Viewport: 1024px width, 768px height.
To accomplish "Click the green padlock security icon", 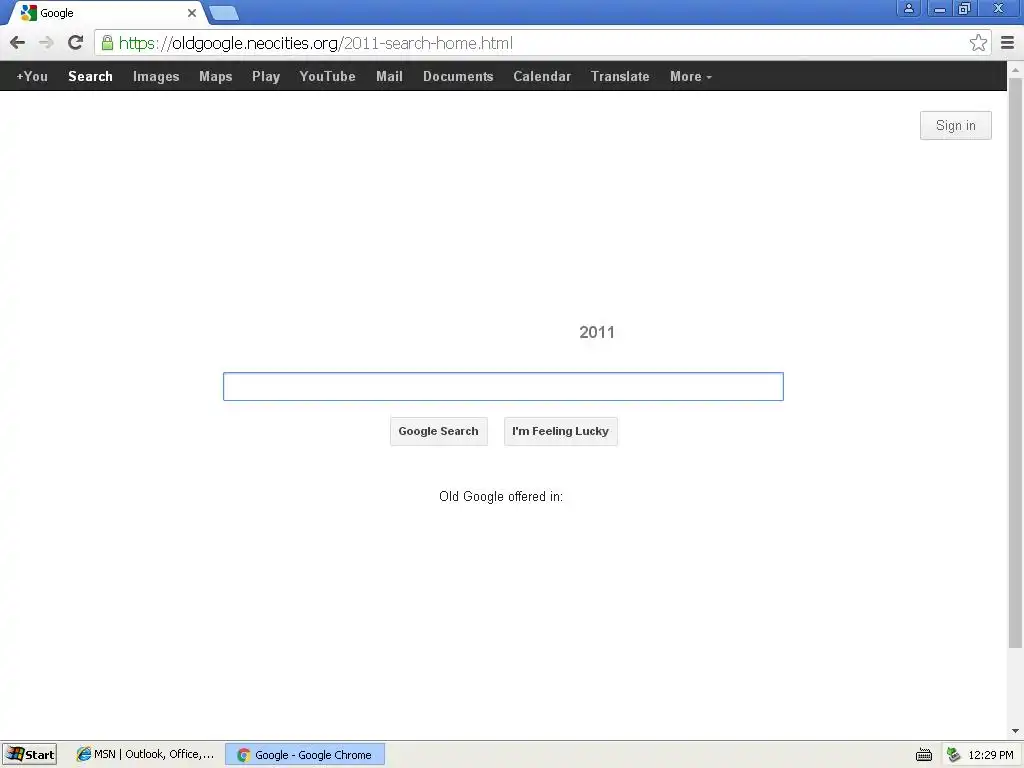I will [x=107, y=43].
